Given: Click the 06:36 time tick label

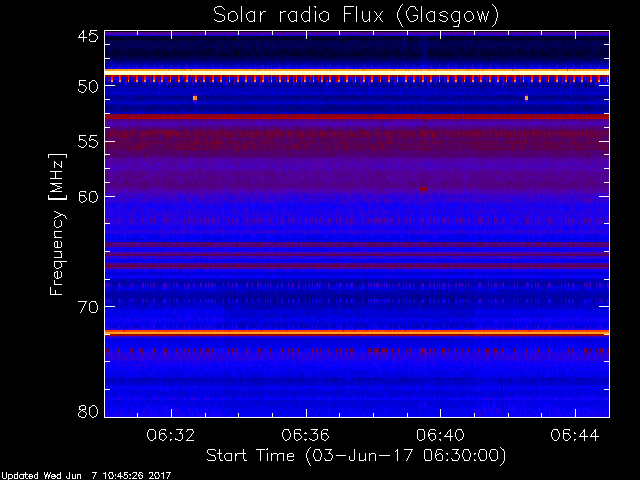Looking at the screenshot, I should 305,435.
